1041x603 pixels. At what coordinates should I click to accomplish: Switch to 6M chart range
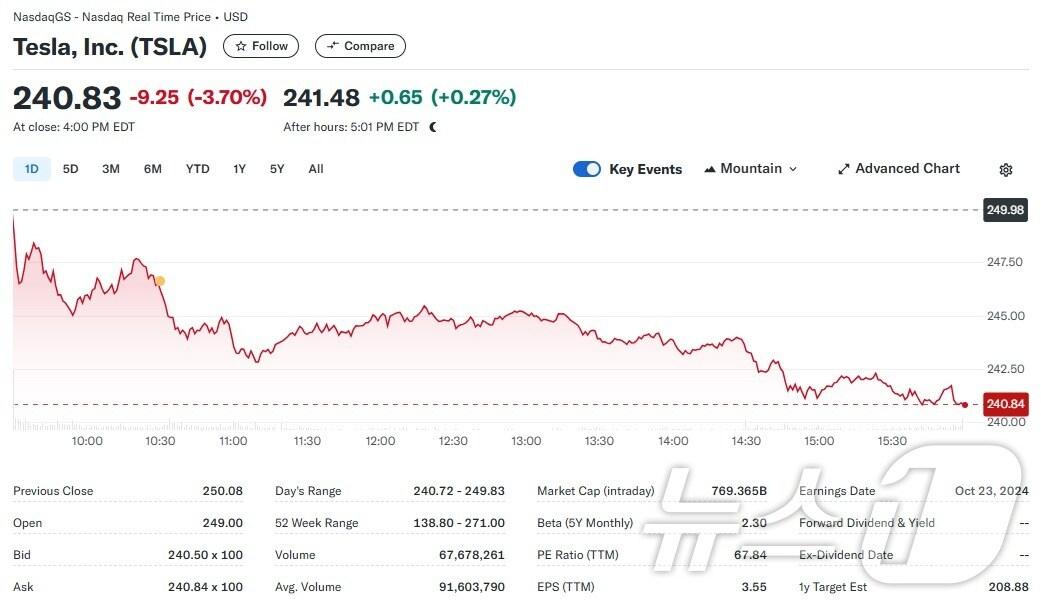[152, 169]
